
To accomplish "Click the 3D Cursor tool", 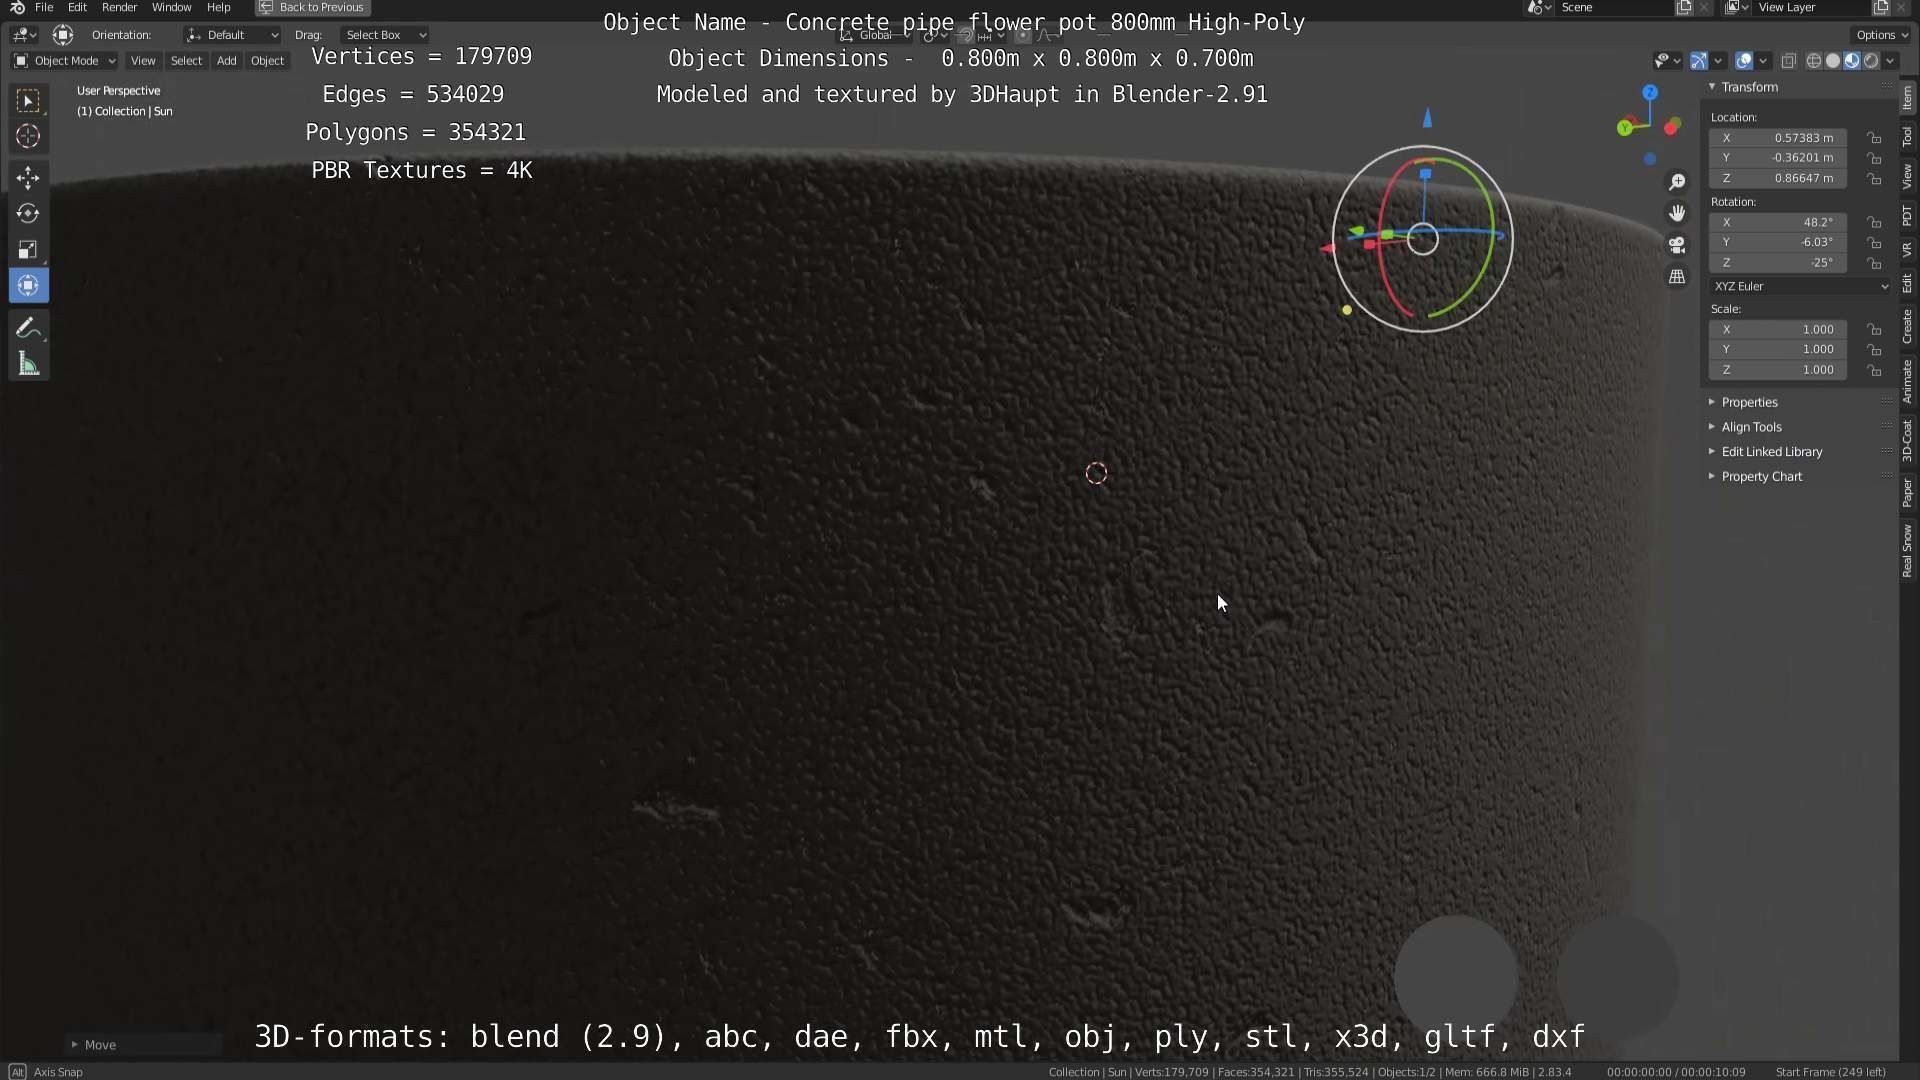I will tap(28, 137).
